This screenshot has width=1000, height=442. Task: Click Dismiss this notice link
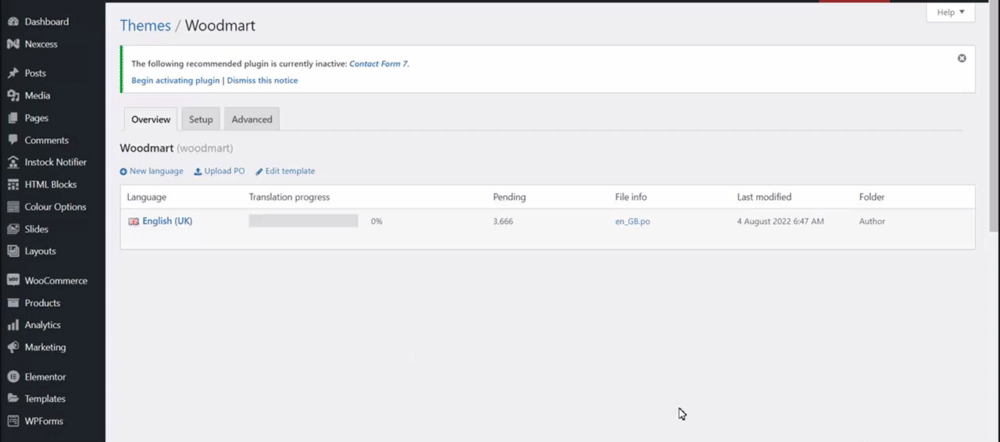click(262, 80)
